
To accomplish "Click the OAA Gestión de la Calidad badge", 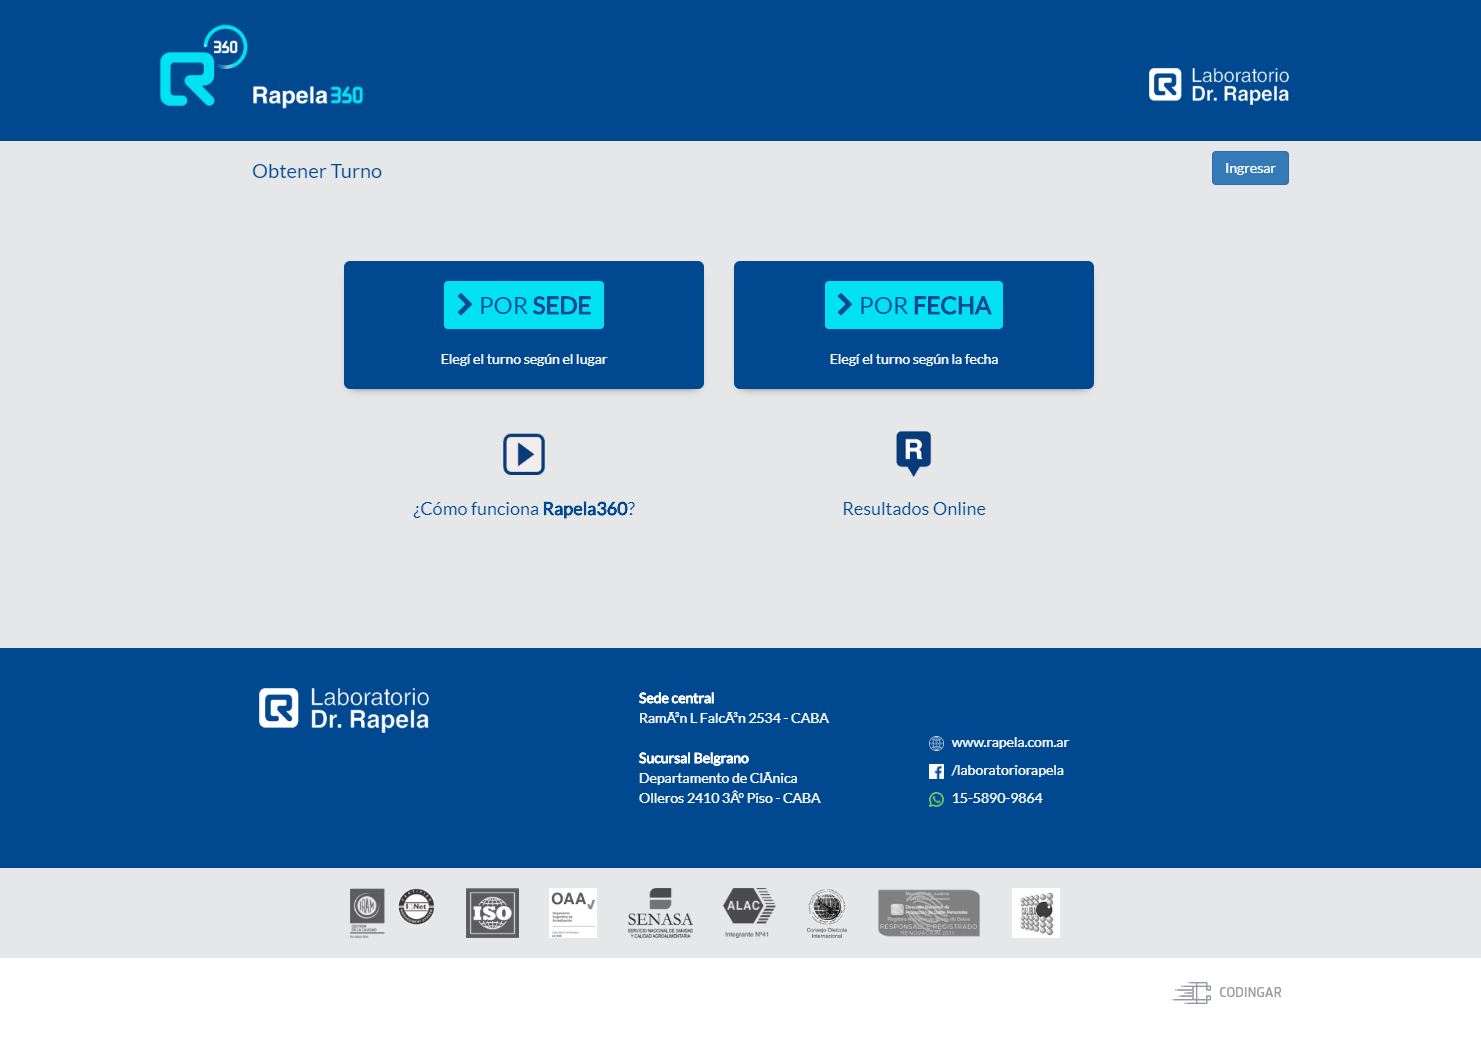I will [367, 912].
